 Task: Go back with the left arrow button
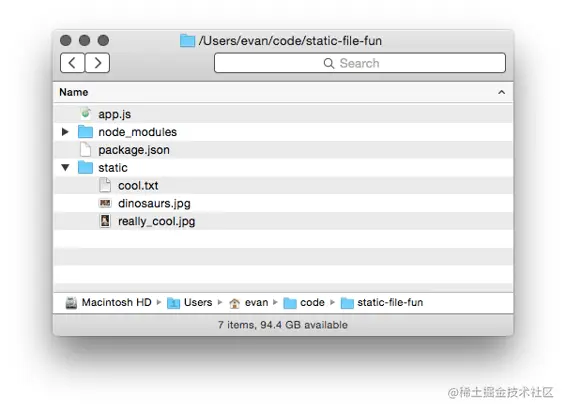point(73,63)
